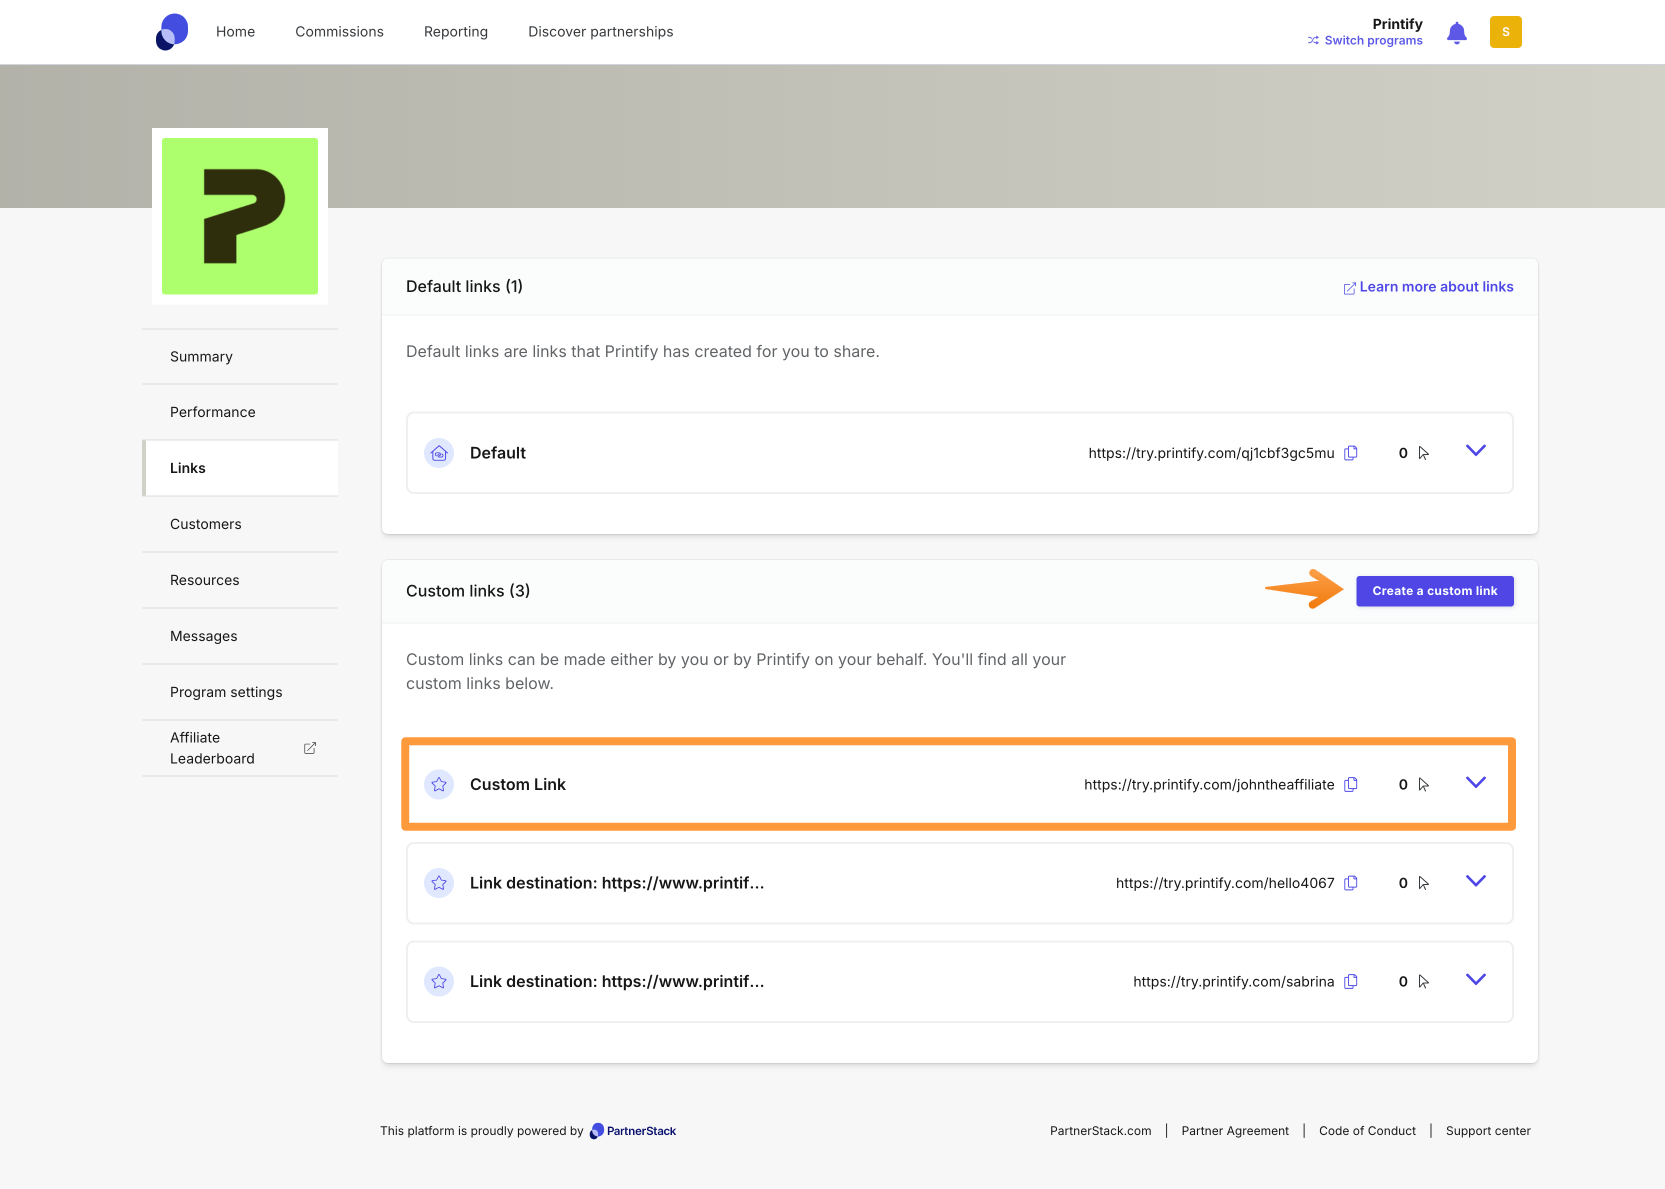Screen dimensions: 1665x1189
Task: Click the external icon by Learn more about links
Action: (x=1349, y=288)
